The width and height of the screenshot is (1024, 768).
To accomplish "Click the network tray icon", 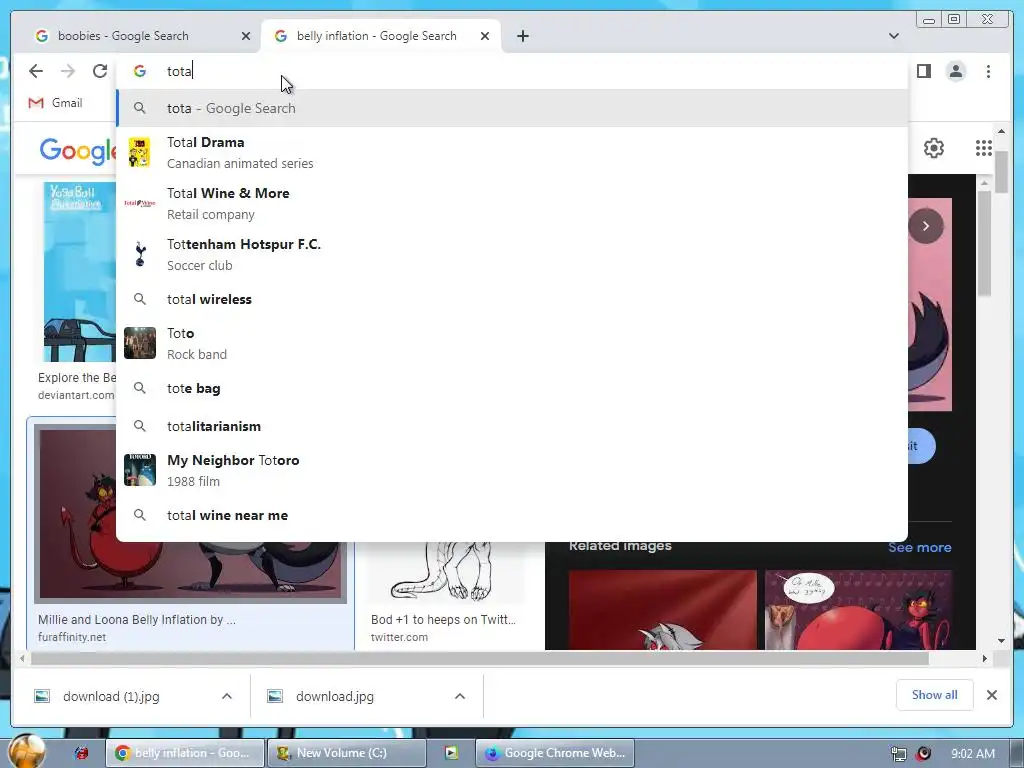I will (x=899, y=754).
